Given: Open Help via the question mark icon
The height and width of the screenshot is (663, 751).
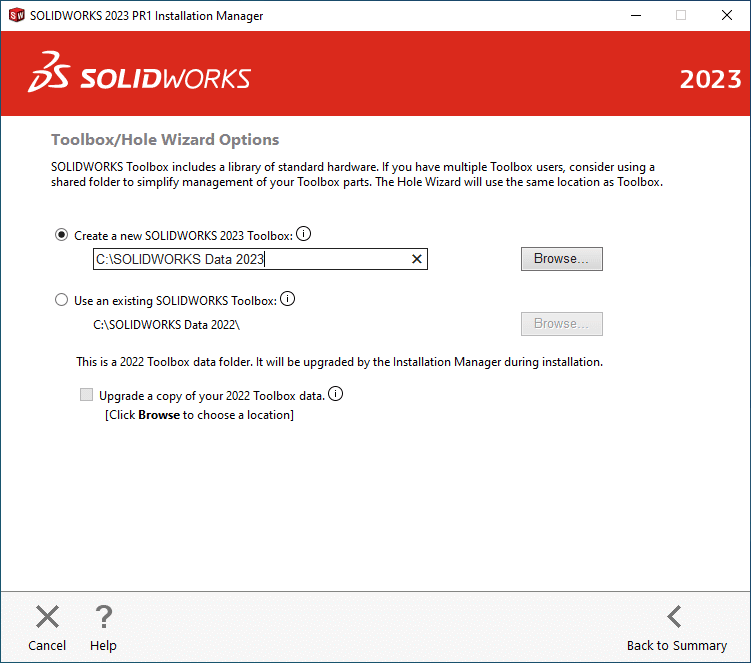Looking at the screenshot, I should pos(103,617).
